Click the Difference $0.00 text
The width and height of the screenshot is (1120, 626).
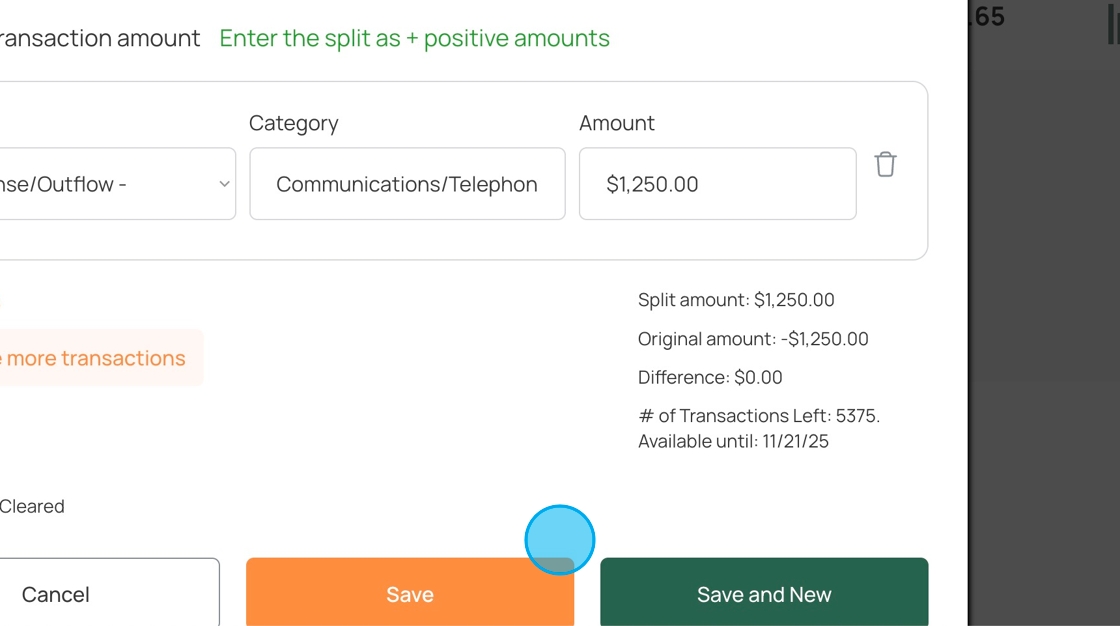pyautogui.click(x=710, y=377)
